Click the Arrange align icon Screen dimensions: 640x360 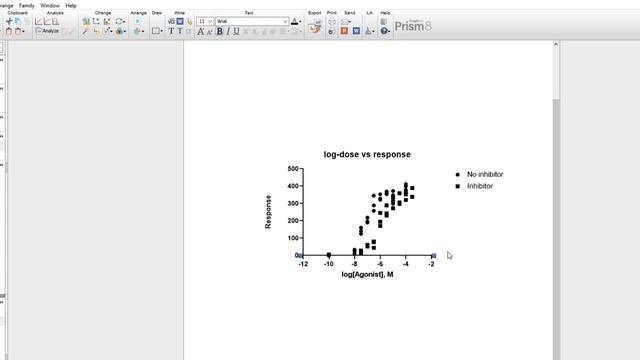click(x=138, y=21)
